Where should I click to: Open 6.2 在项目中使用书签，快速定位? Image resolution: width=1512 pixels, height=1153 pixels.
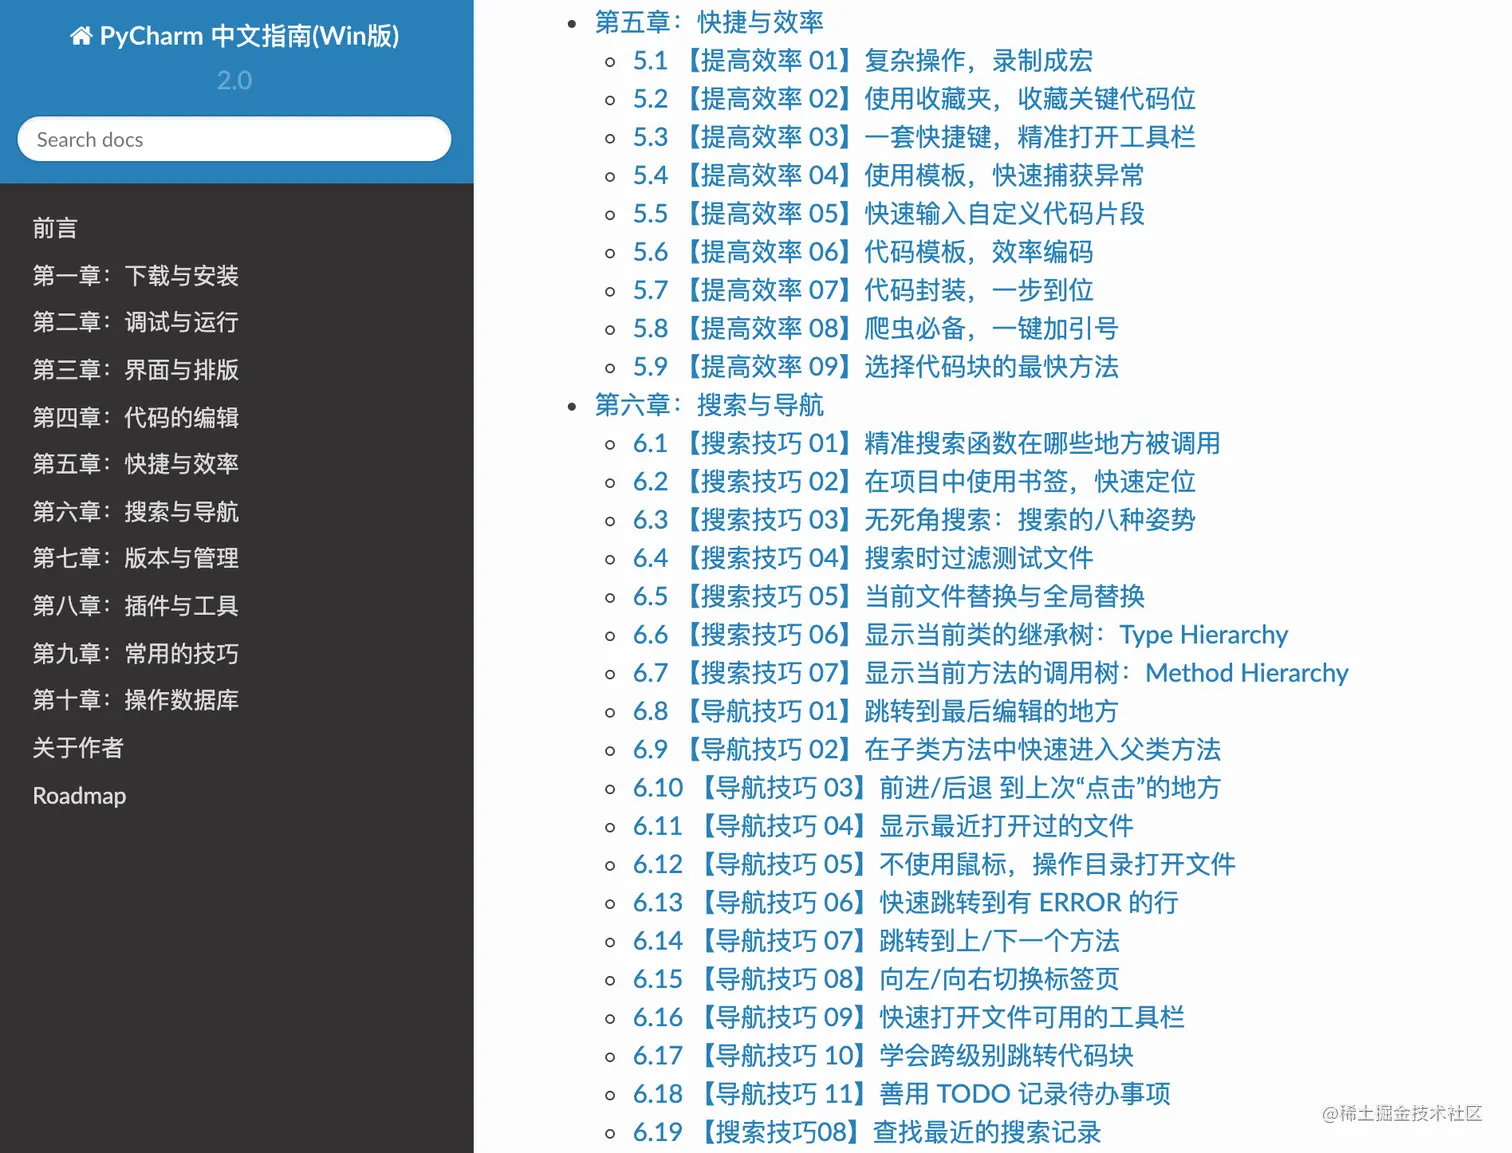pos(914,482)
